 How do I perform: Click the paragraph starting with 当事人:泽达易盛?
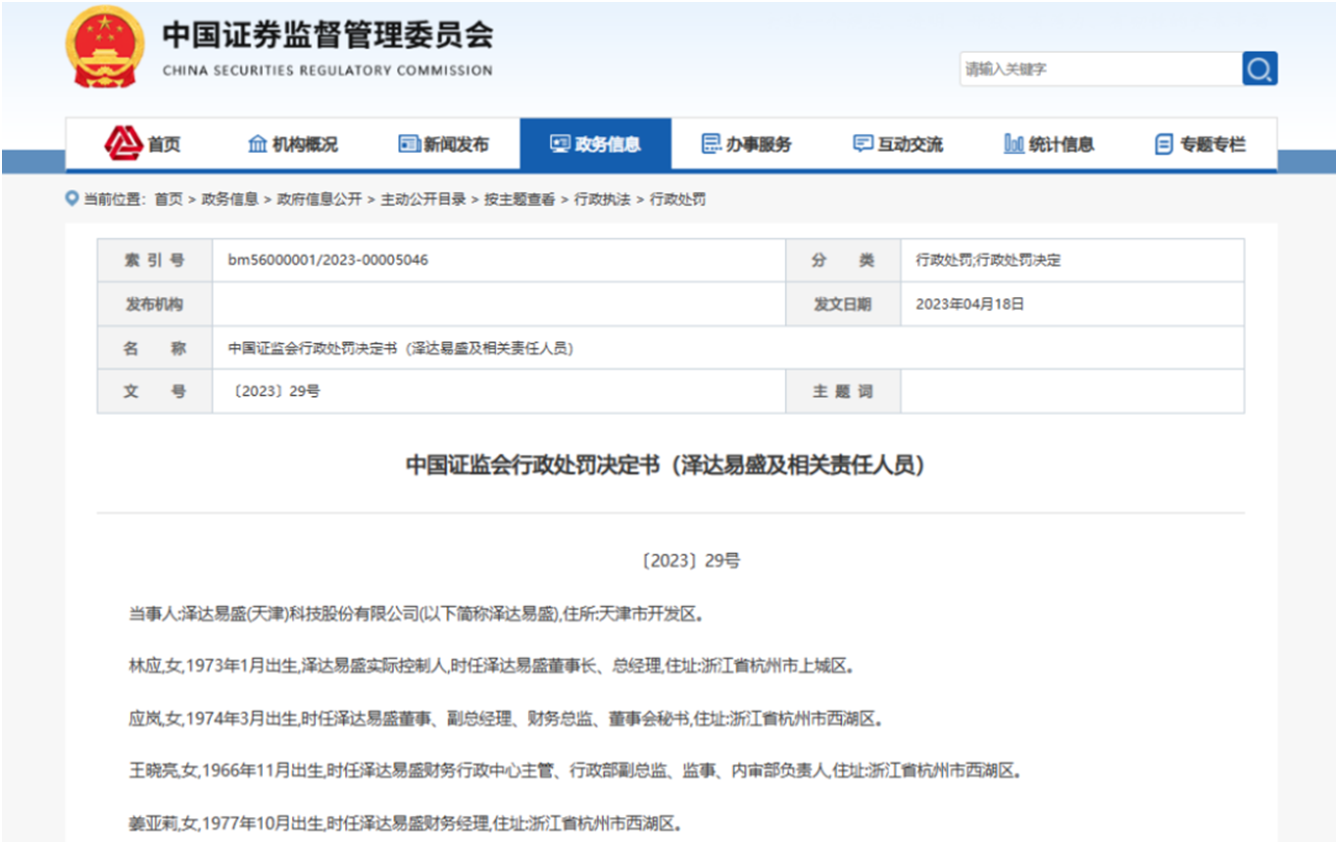416,614
